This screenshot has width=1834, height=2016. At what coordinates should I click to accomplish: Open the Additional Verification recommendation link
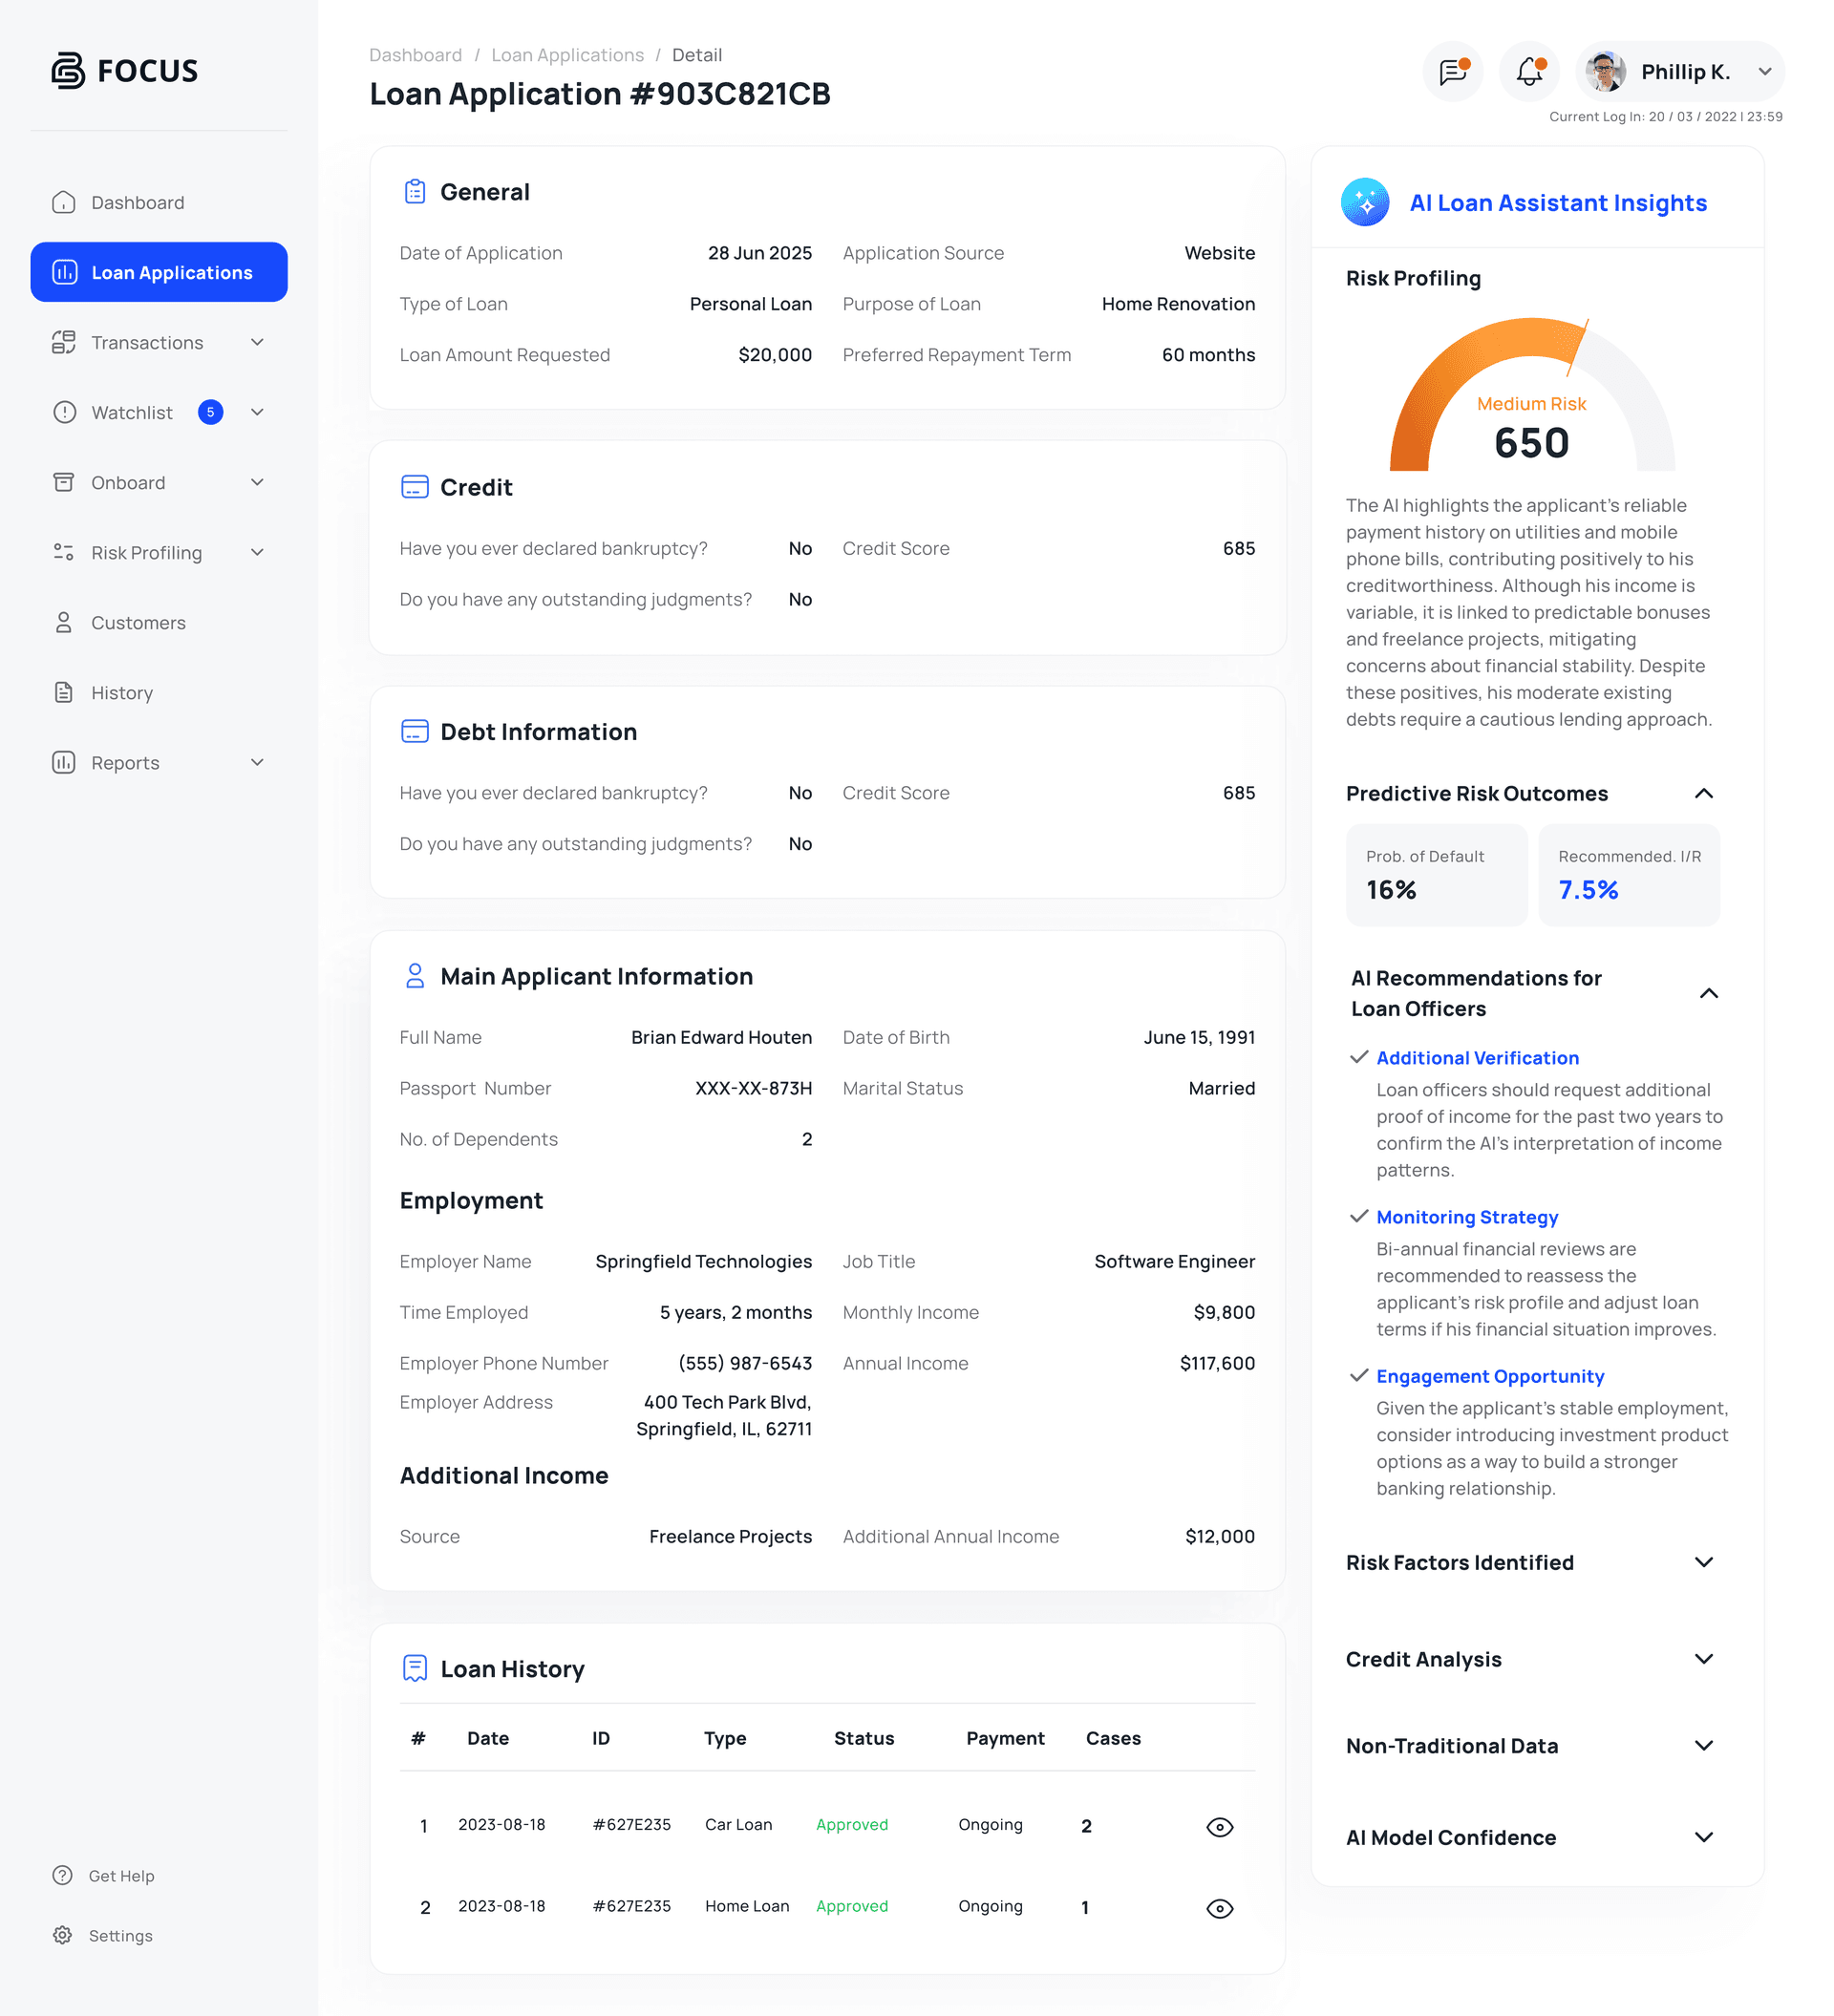tap(1477, 1057)
